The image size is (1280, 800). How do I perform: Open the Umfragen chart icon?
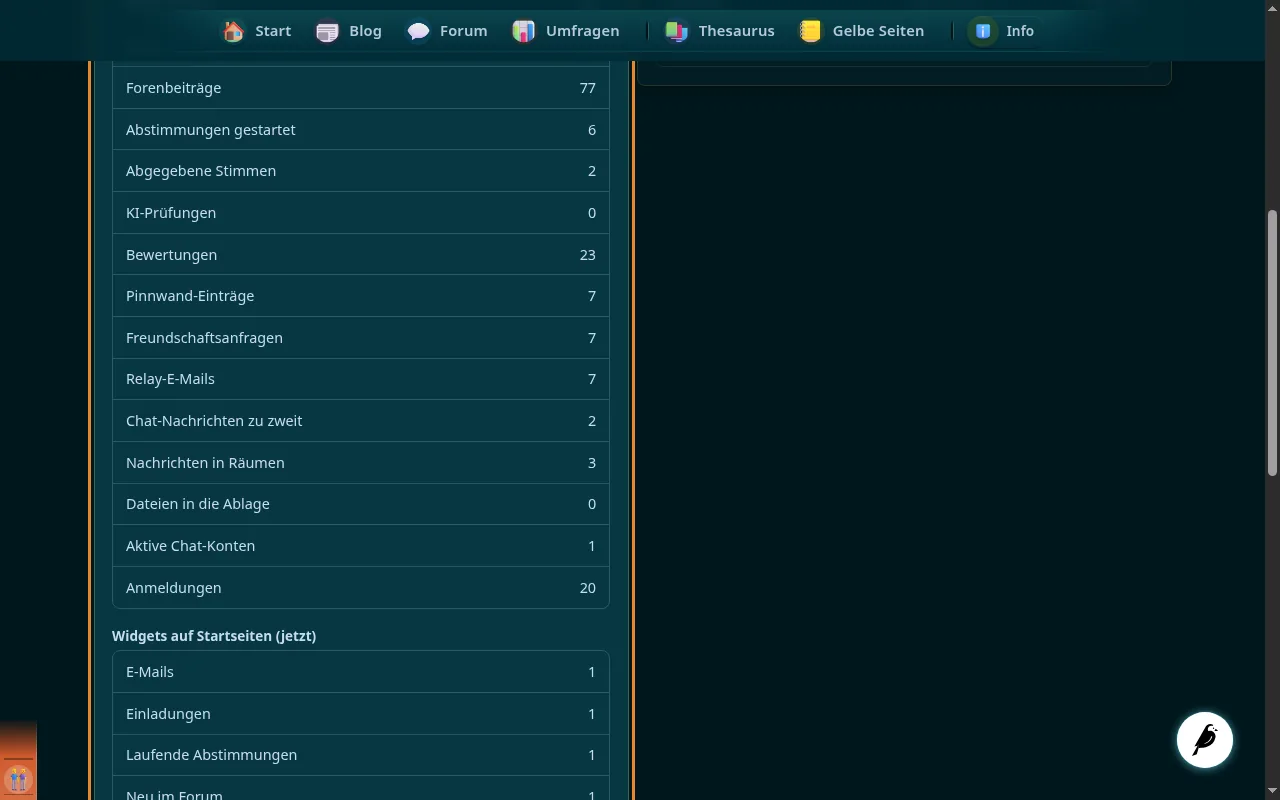pyautogui.click(x=524, y=31)
